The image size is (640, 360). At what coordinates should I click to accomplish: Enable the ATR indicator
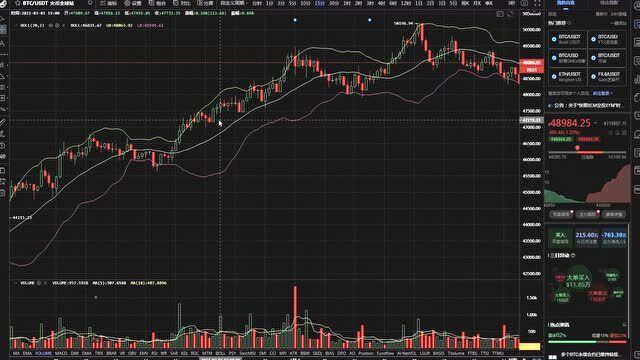293,353
